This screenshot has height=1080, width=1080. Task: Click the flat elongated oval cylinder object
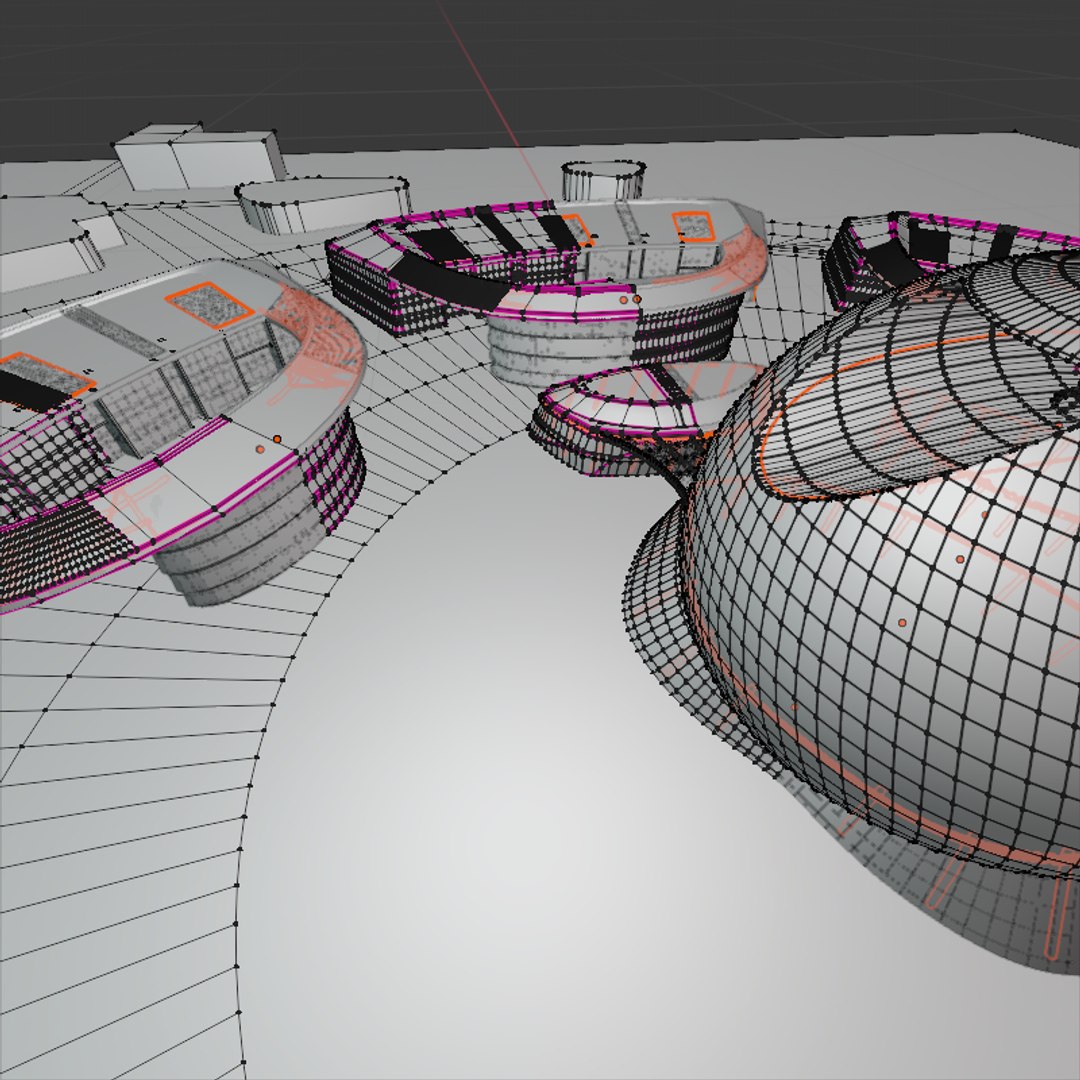point(322,204)
